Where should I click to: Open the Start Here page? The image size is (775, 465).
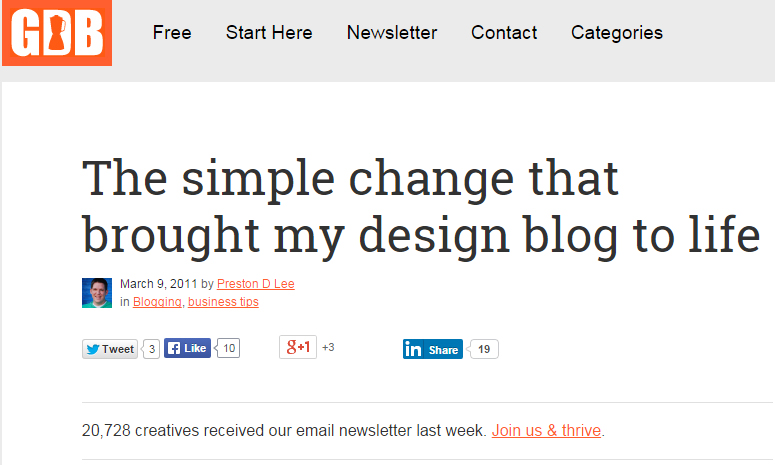[x=269, y=33]
